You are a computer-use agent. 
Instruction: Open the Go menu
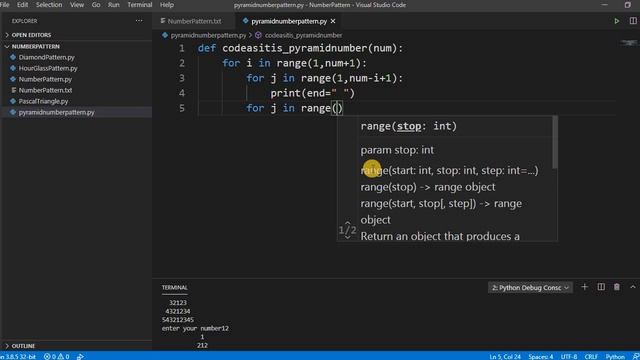[96, 5]
